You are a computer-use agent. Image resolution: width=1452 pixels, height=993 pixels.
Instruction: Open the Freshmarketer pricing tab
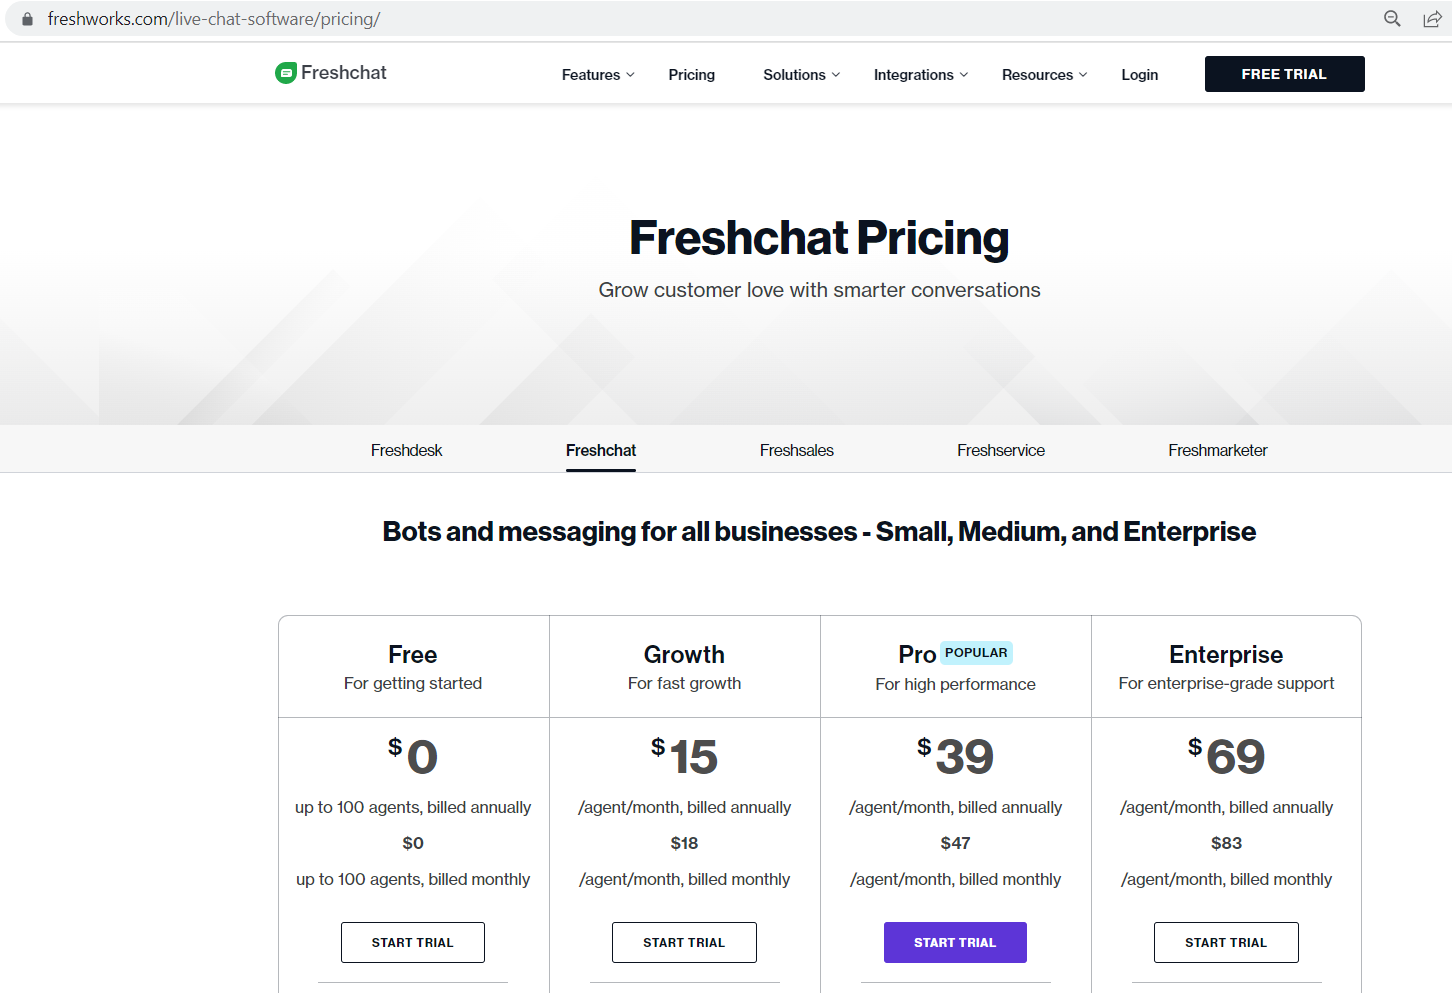(1217, 450)
